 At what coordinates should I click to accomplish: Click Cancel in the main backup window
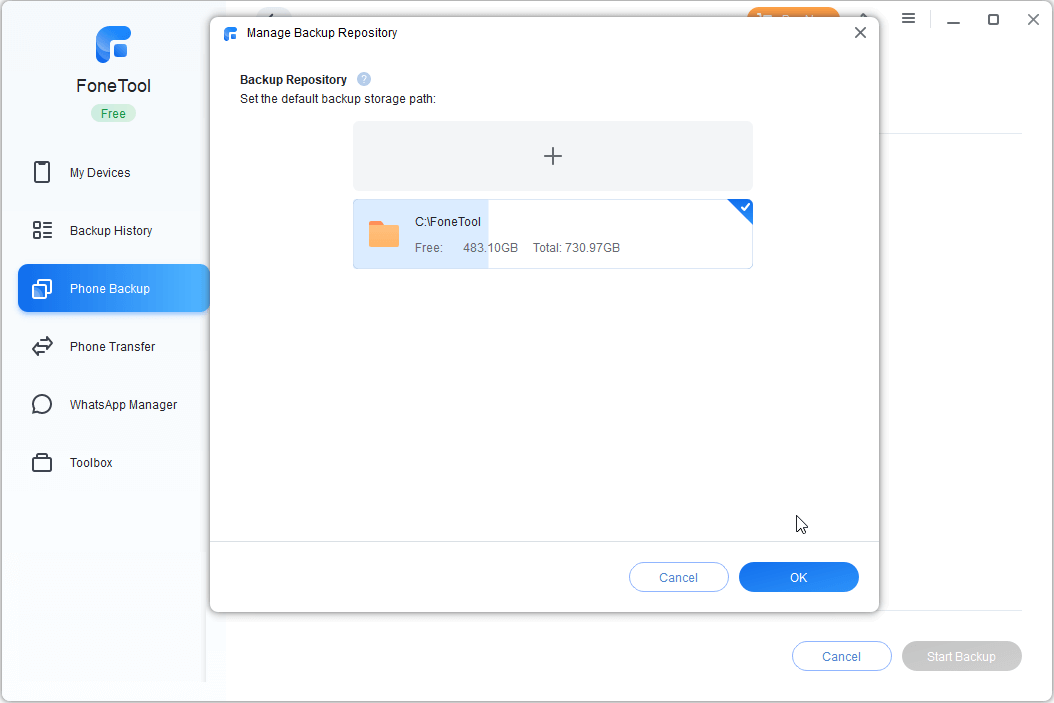coord(841,656)
